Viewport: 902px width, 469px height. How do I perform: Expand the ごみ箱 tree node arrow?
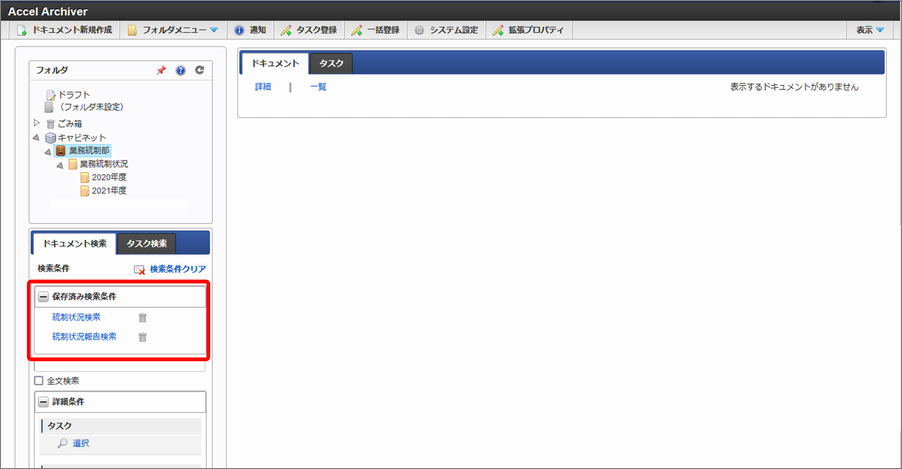click(37, 123)
